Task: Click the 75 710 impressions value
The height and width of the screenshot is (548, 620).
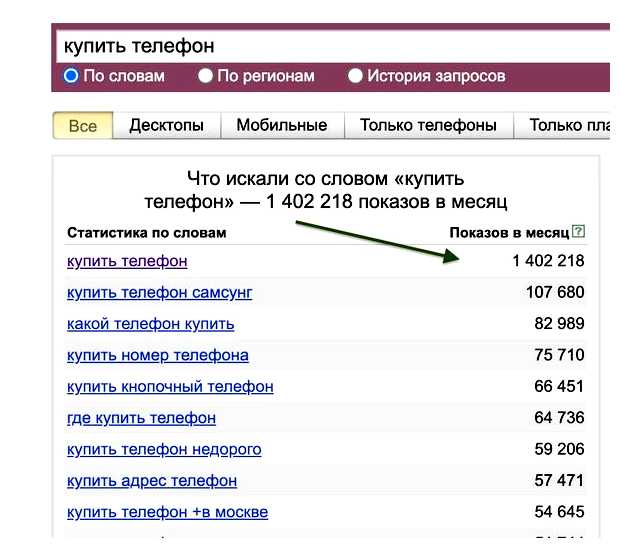Action: [x=559, y=355]
